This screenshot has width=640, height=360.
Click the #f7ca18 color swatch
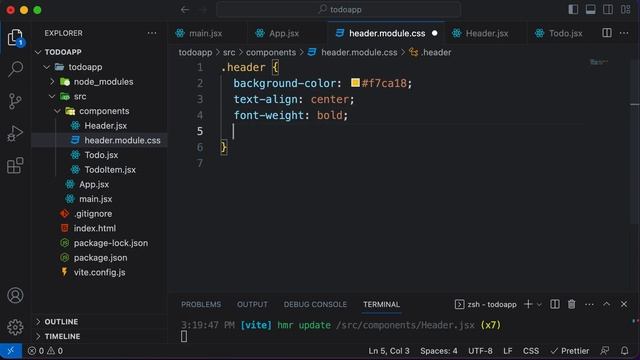click(355, 83)
